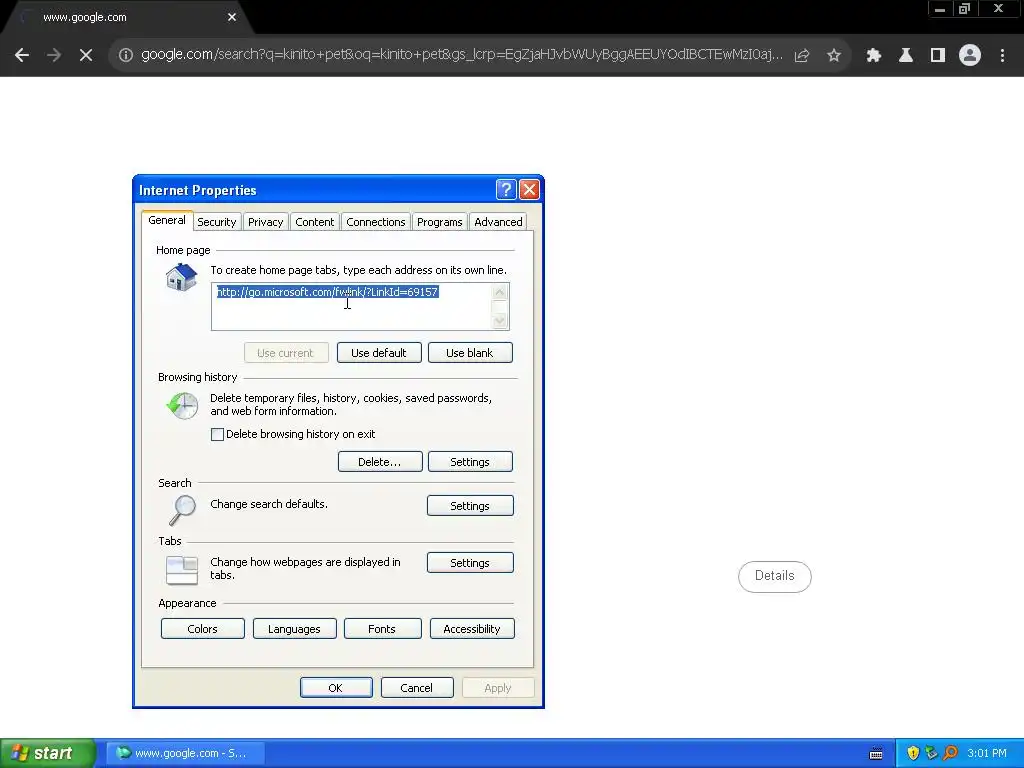
Task: Open the Chrome Labs flask icon
Action: (906, 56)
